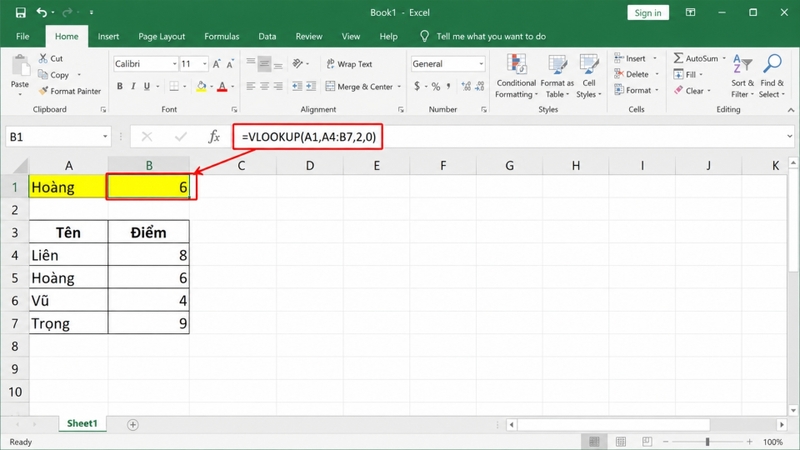Switch to Page Layout view in the status bar
This screenshot has height=450, width=800.
[x=621, y=442]
